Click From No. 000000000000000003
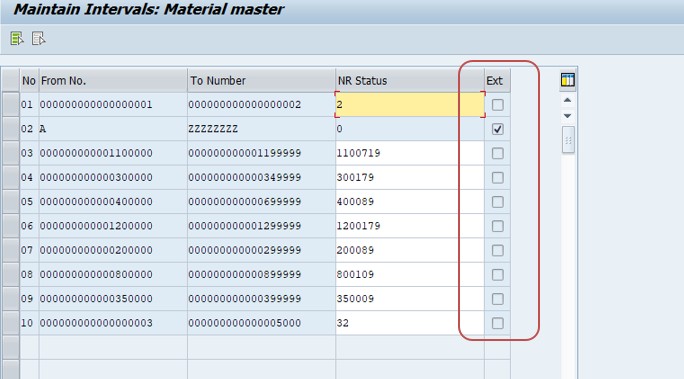Image resolution: width=684 pixels, height=379 pixels. (113, 323)
